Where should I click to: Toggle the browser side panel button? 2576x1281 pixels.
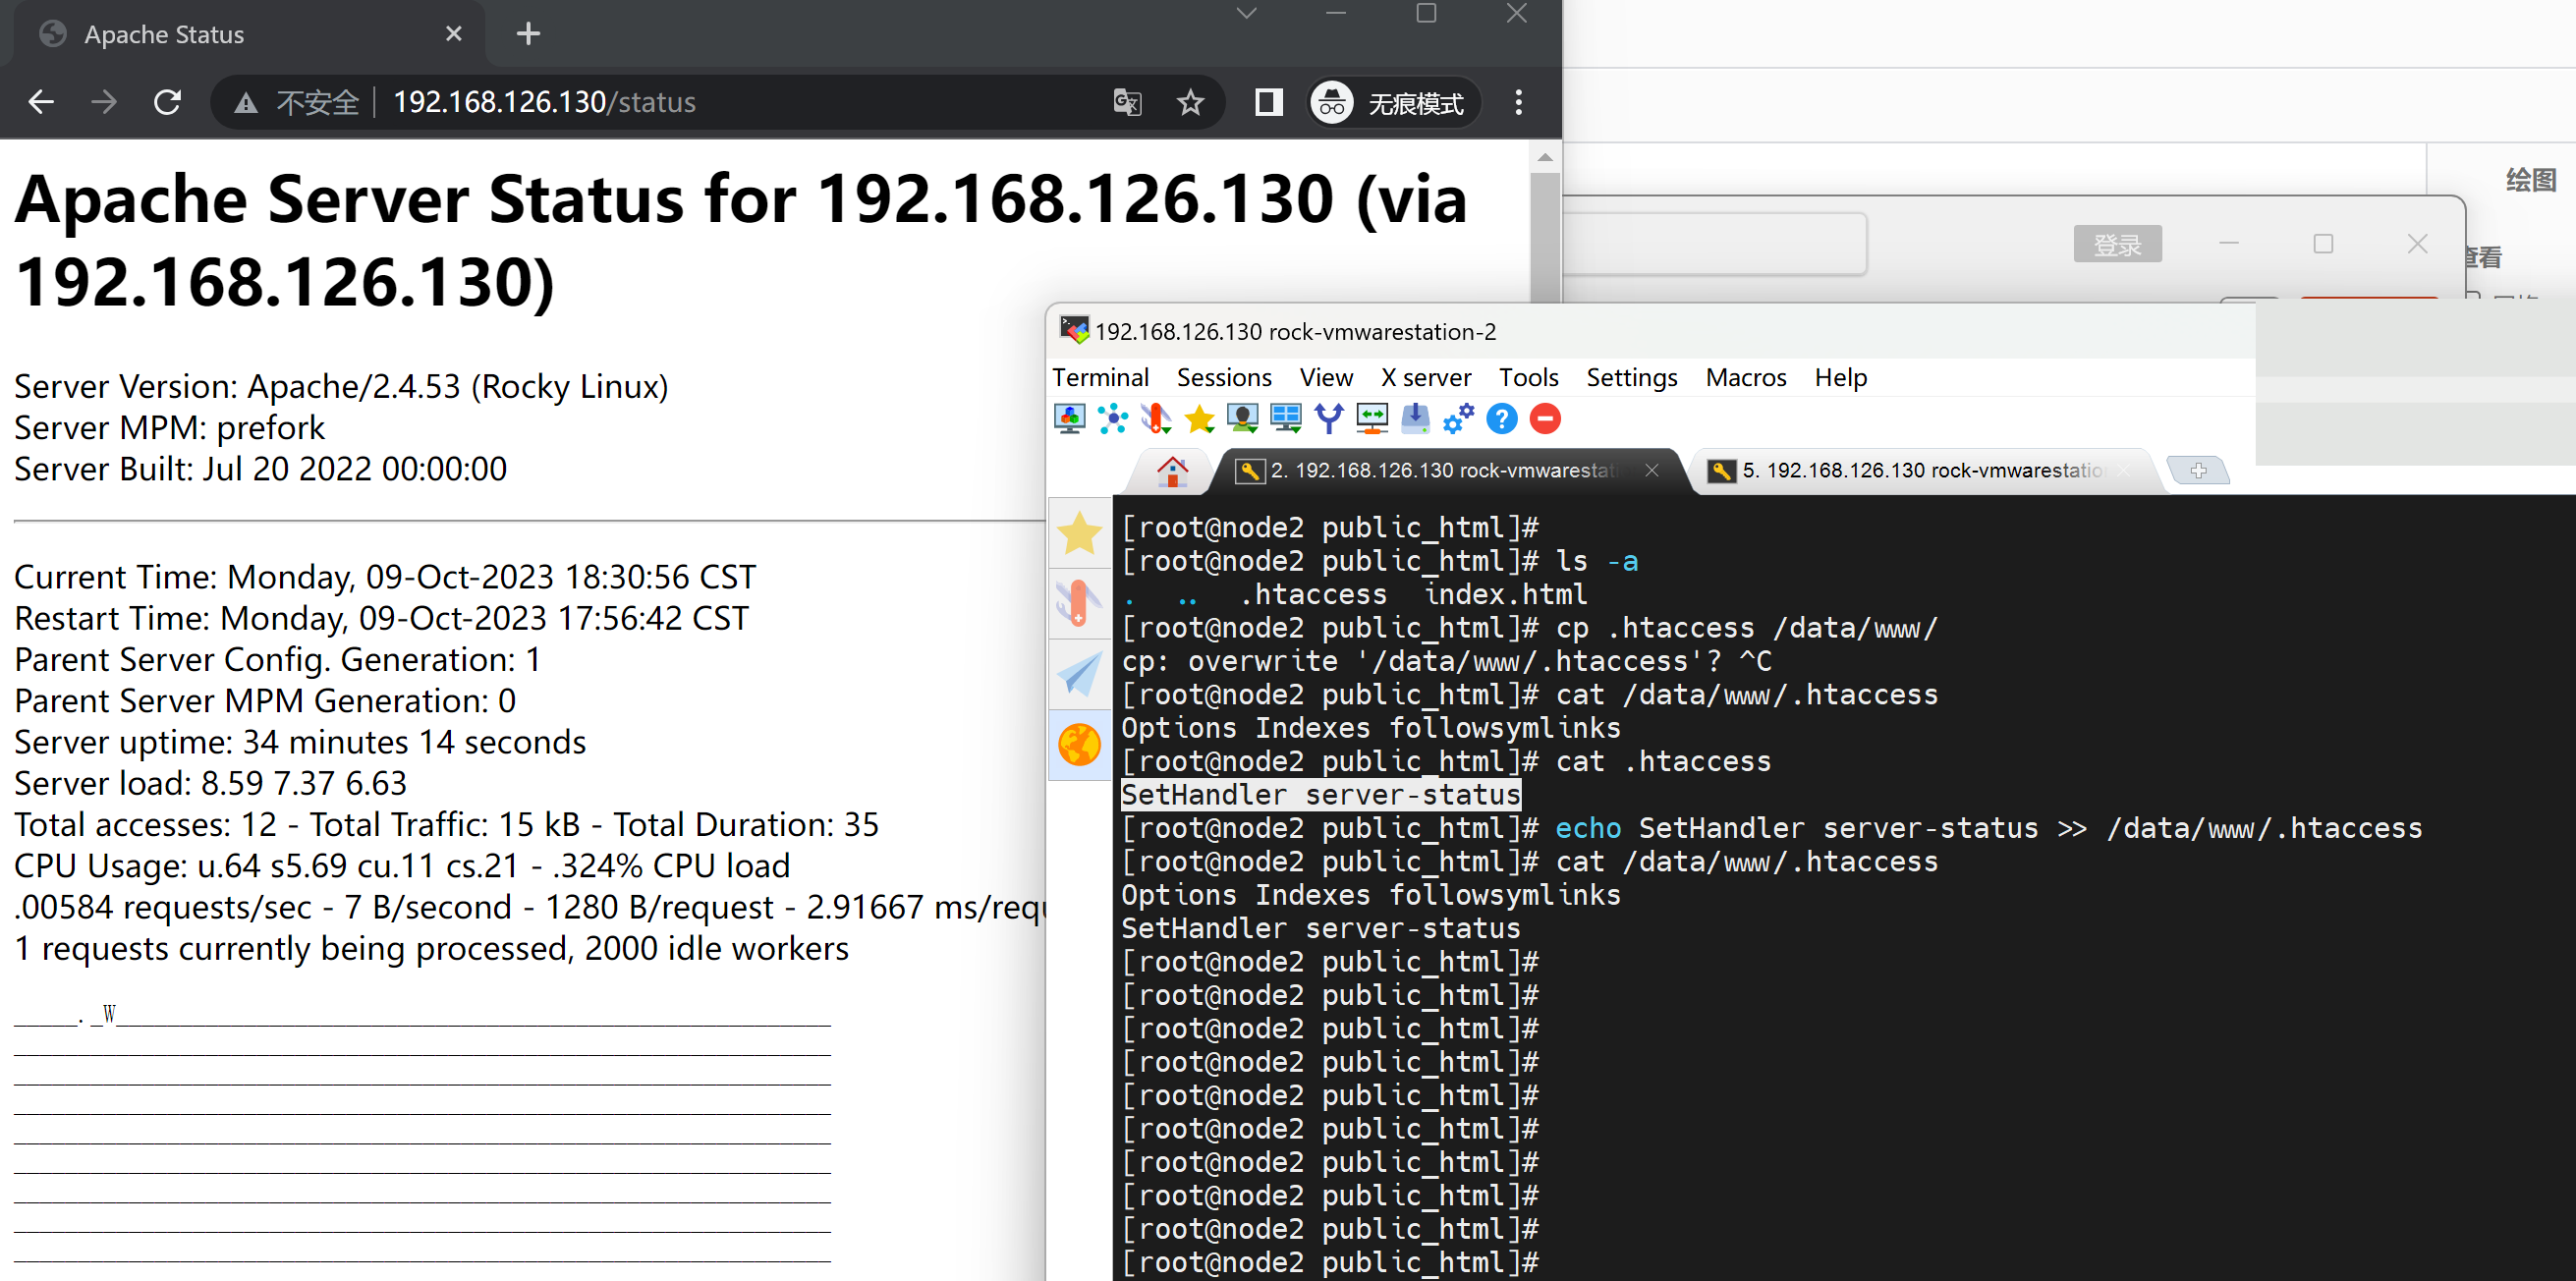pos(1268,102)
